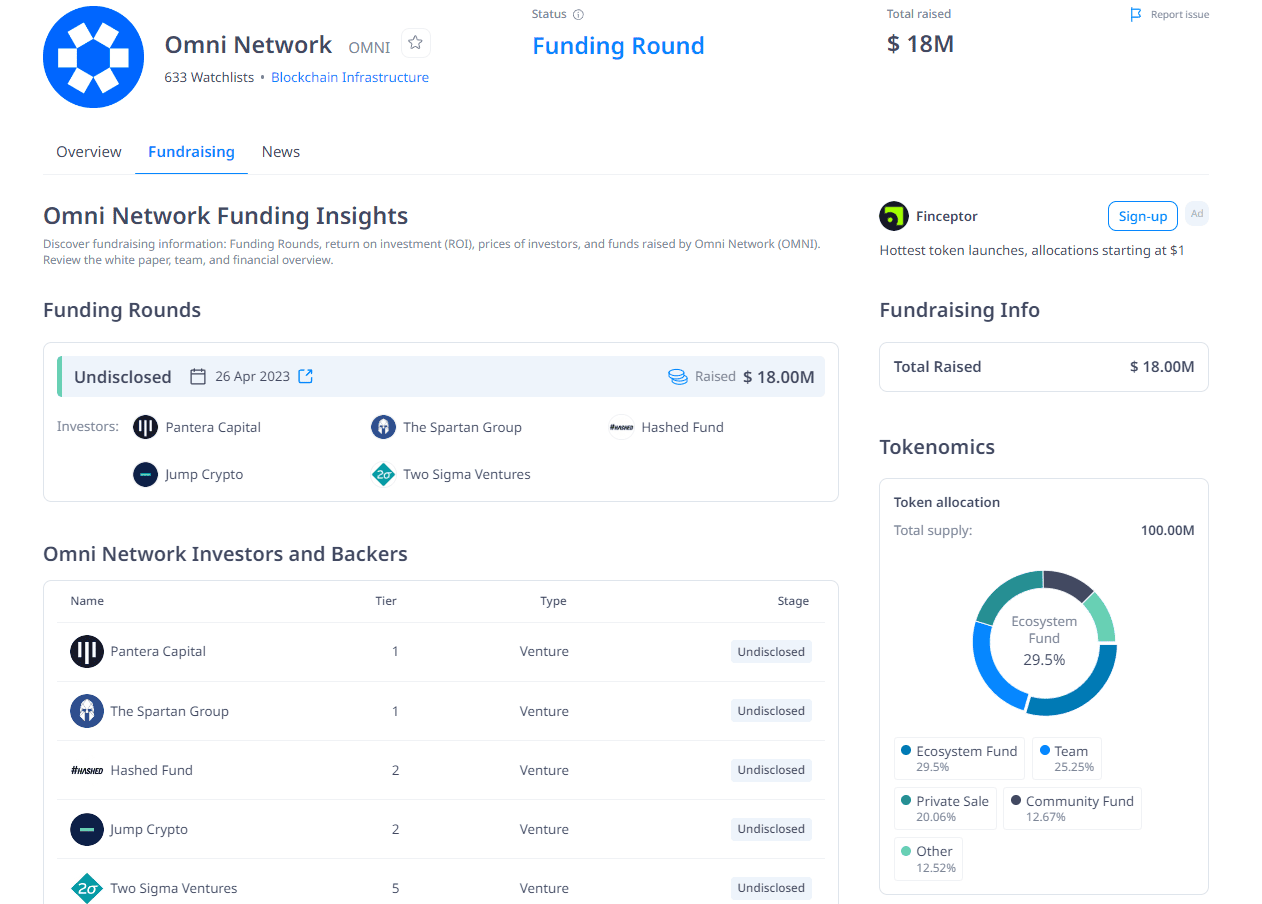Open the News tab
Image resolution: width=1262 pixels, height=904 pixels.
(x=281, y=152)
